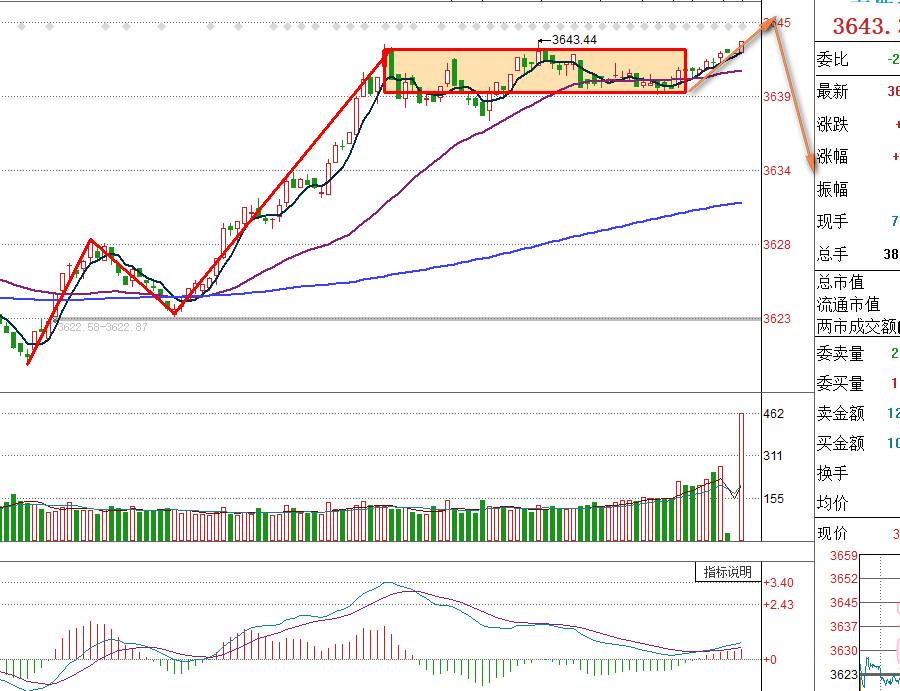Screen dimensions: 900x691
Task: Click the +0 MACD zero axis label
Action: point(770,660)
